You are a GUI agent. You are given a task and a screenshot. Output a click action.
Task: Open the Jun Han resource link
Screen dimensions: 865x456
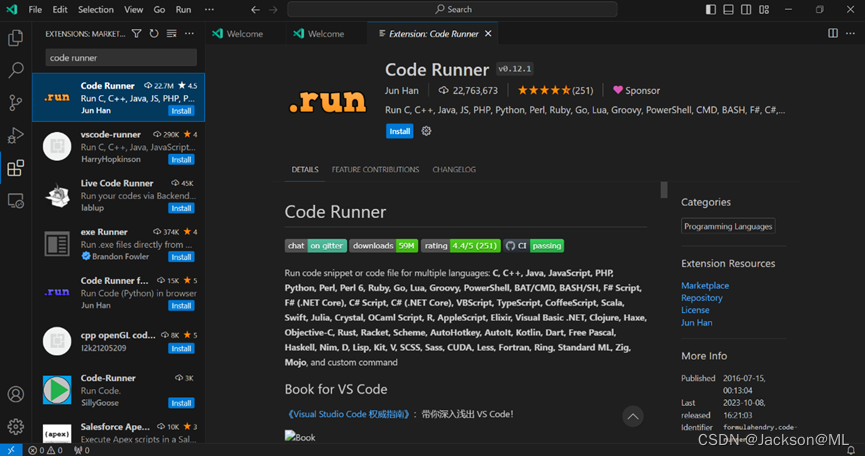click(x=696, y=323)
